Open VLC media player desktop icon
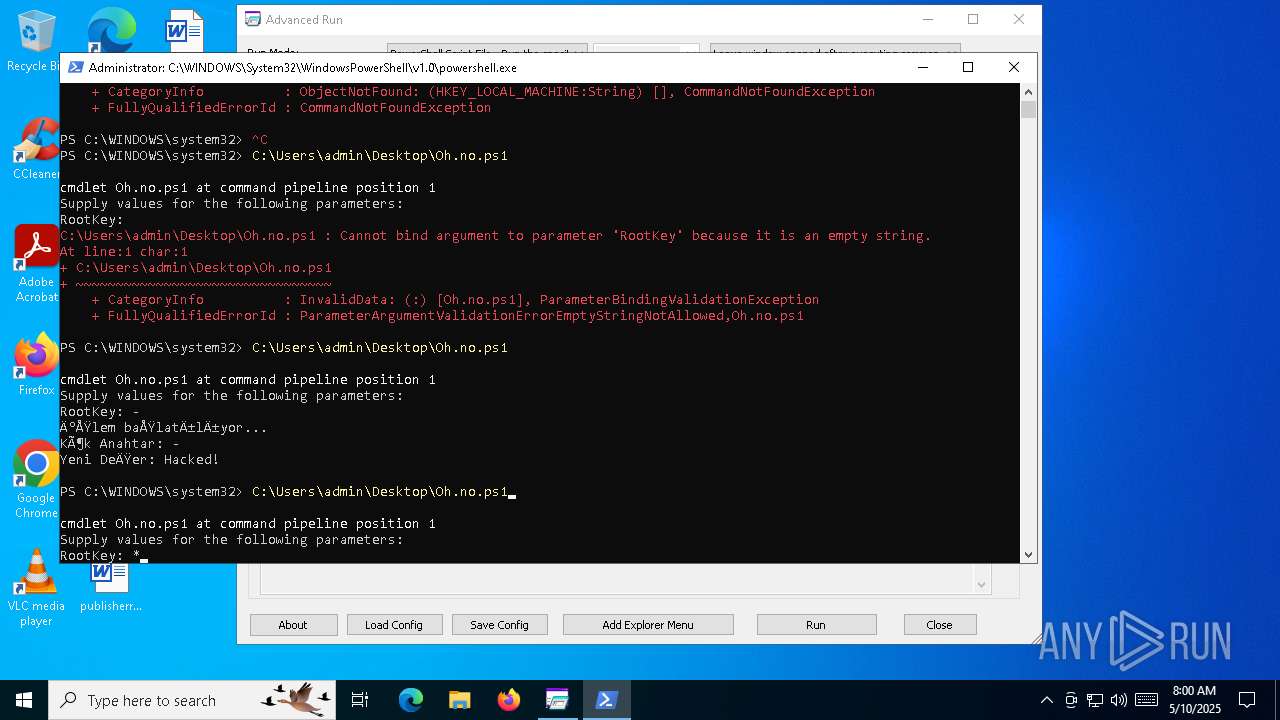This screenshot has width=1280, height=720. tap(36, 589)
